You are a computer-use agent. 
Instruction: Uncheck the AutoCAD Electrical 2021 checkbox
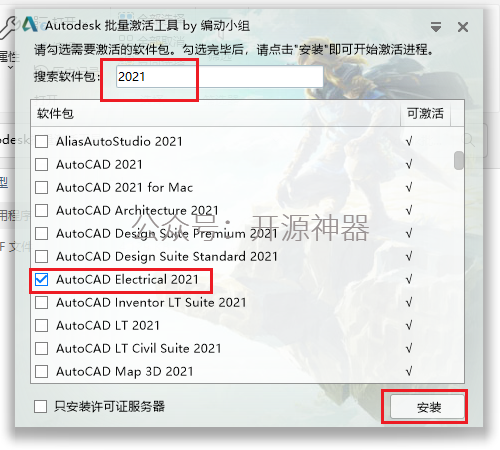pos(41,279)
